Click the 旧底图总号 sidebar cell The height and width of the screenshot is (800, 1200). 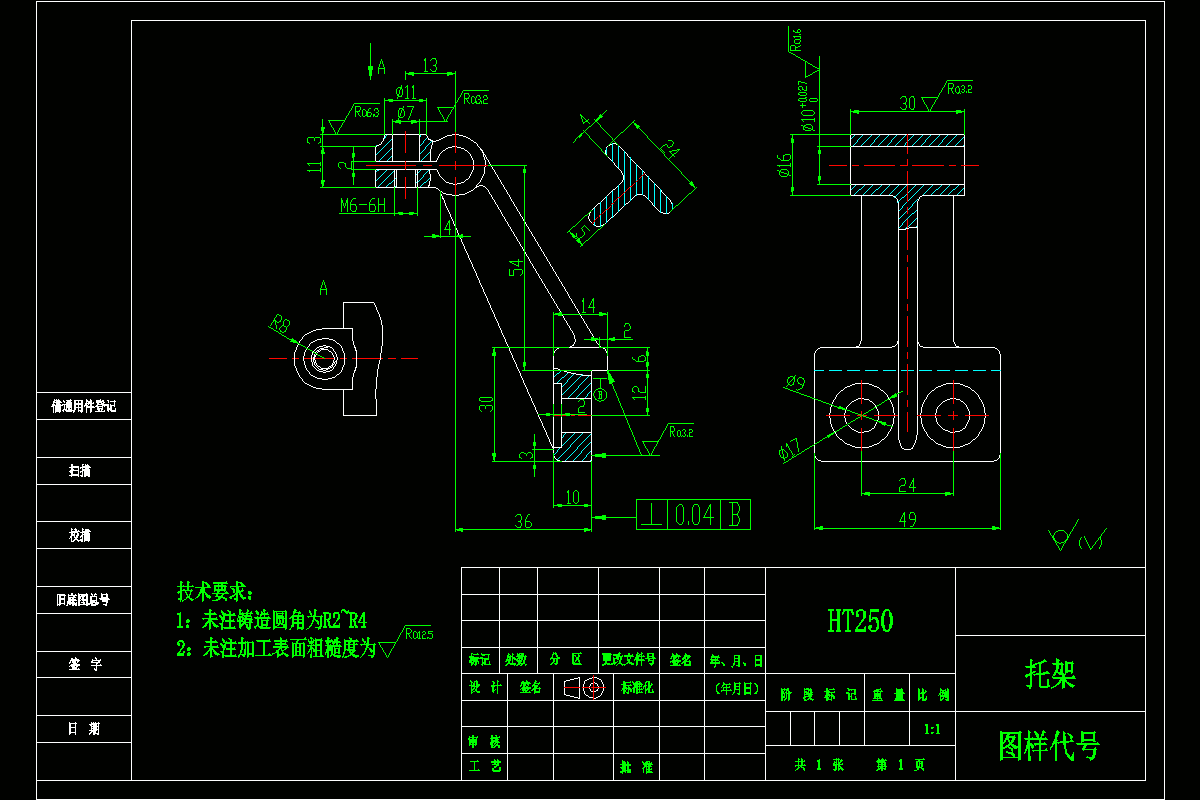click(84, 600)
